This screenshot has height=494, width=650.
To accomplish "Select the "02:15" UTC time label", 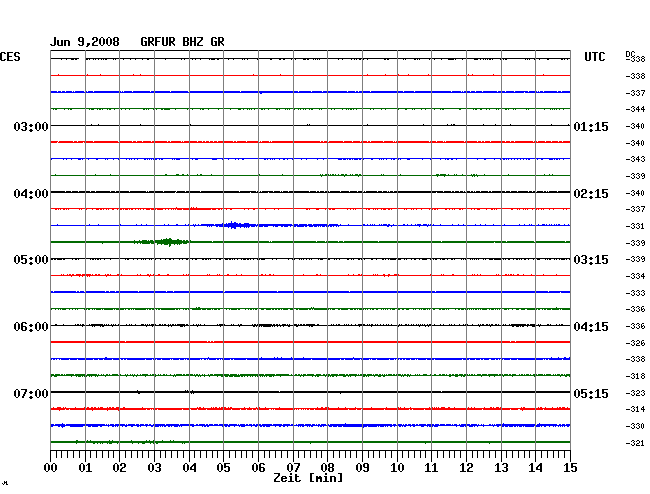I will 591,194.
